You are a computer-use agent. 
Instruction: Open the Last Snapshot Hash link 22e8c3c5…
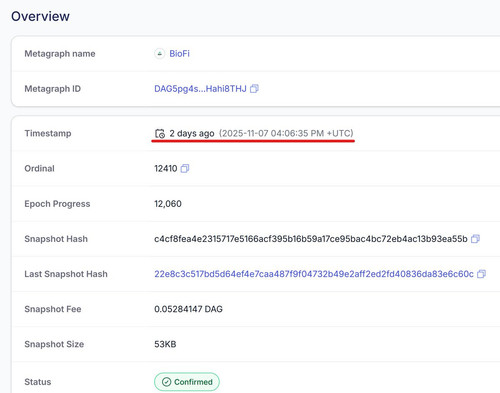point(314,274)
